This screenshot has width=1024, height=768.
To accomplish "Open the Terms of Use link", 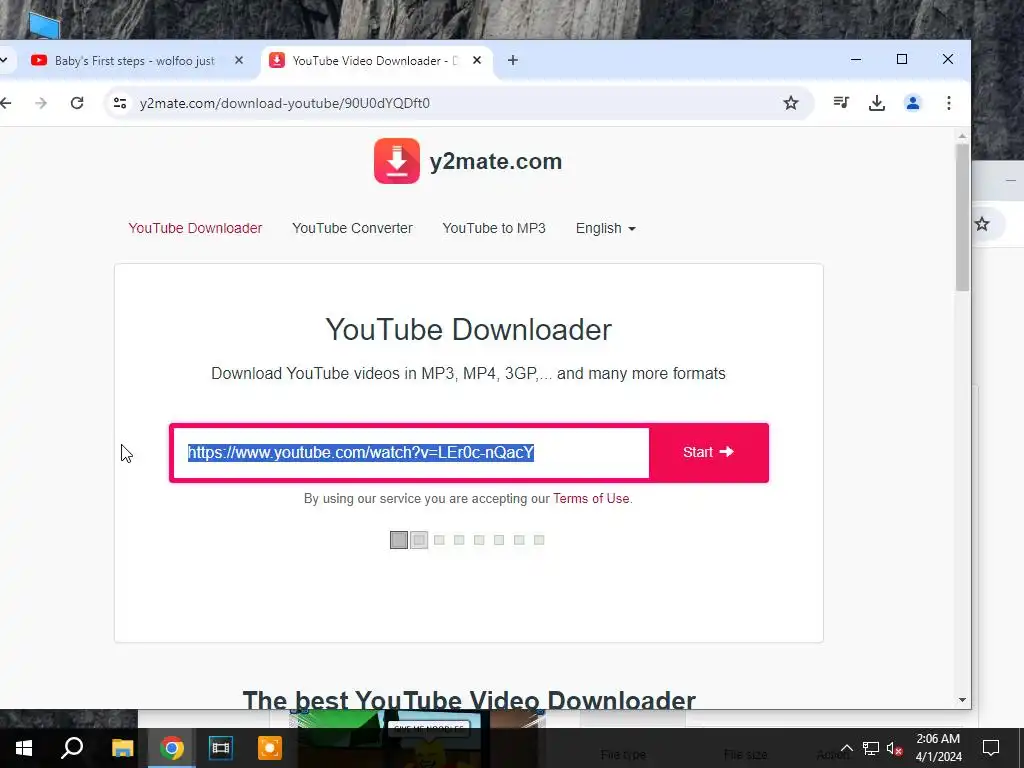I will point(591,498).
